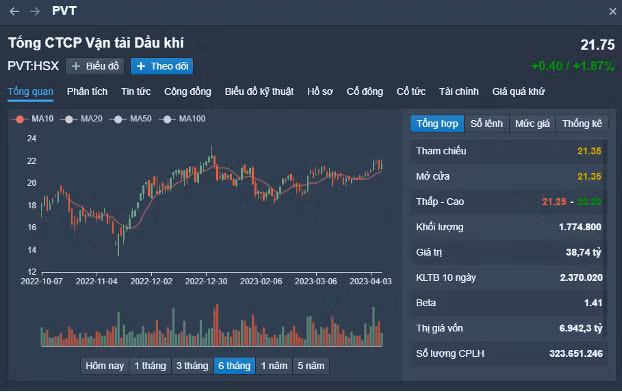This screenshot has height=392, width=622.
Task: Add PVT to chart with Biểu đồ button
Action: point(95,66)
